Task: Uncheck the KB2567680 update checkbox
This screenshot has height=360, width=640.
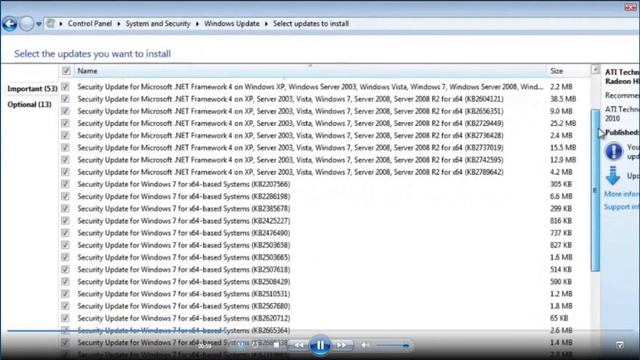Action: click(65, 306)
